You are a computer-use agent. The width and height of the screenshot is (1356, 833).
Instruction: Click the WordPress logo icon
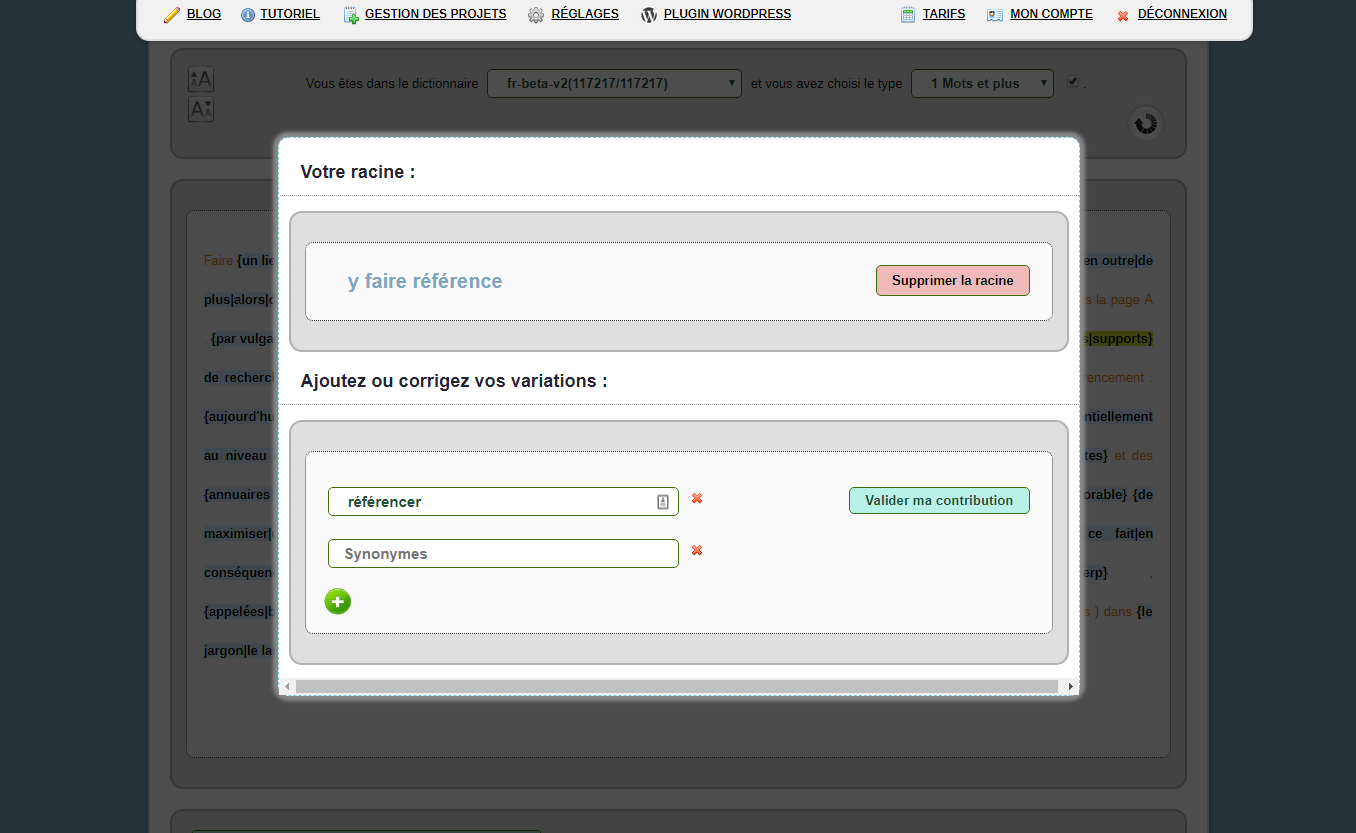pyautogui.click(x=649, y=15)
